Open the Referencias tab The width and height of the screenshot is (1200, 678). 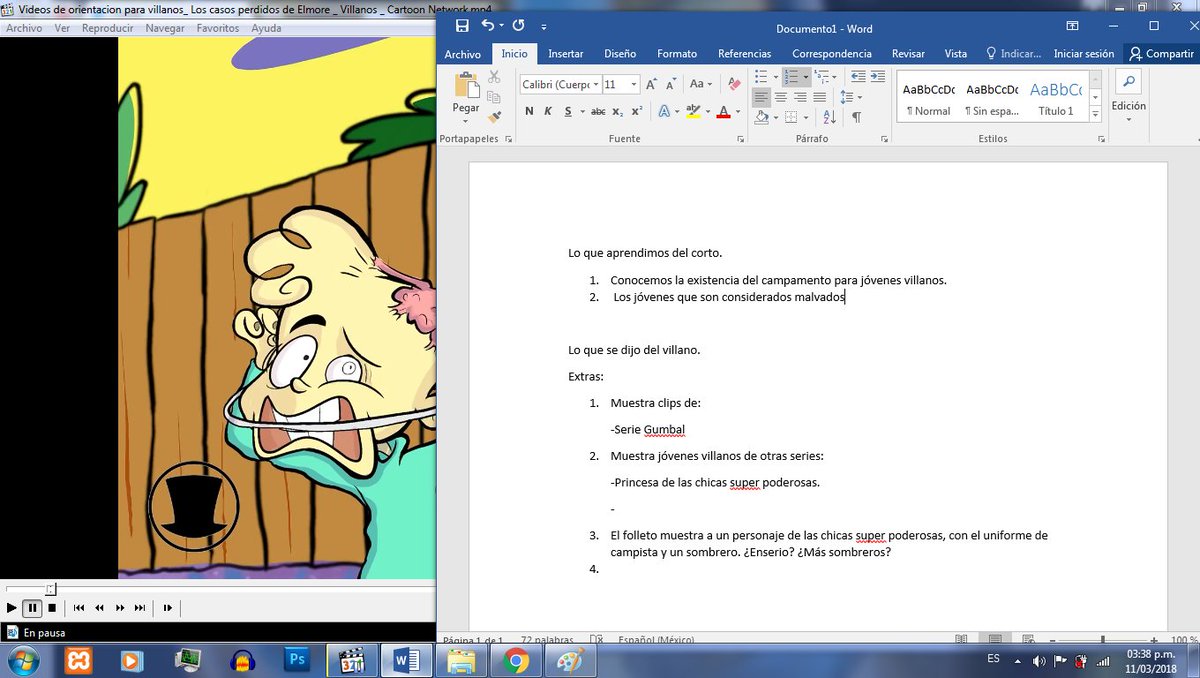coord(745,54)
